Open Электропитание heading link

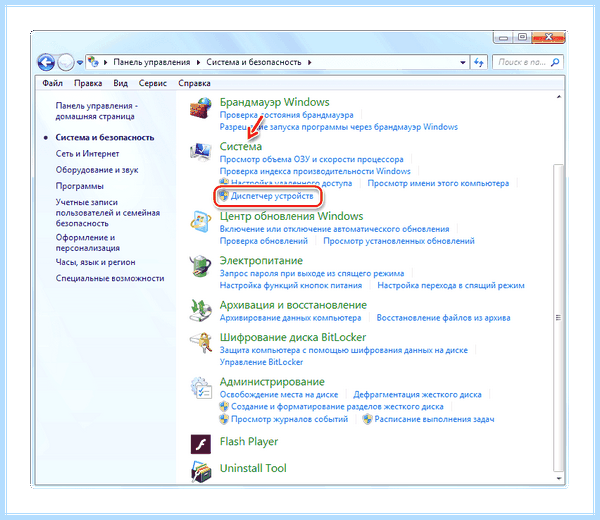coord(261,261)
